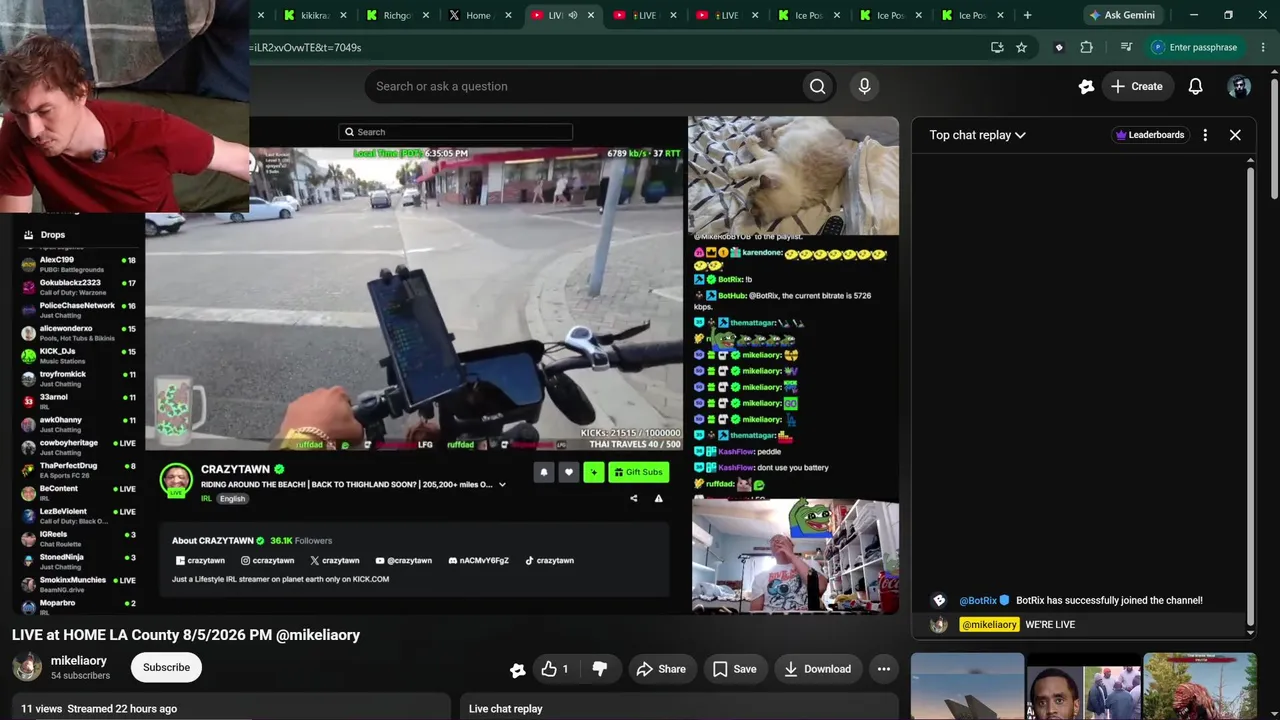This screenshot has width=1280, height=720.
Task: Click the "WE'RE LIVE" chat message
Action: 1050,624
